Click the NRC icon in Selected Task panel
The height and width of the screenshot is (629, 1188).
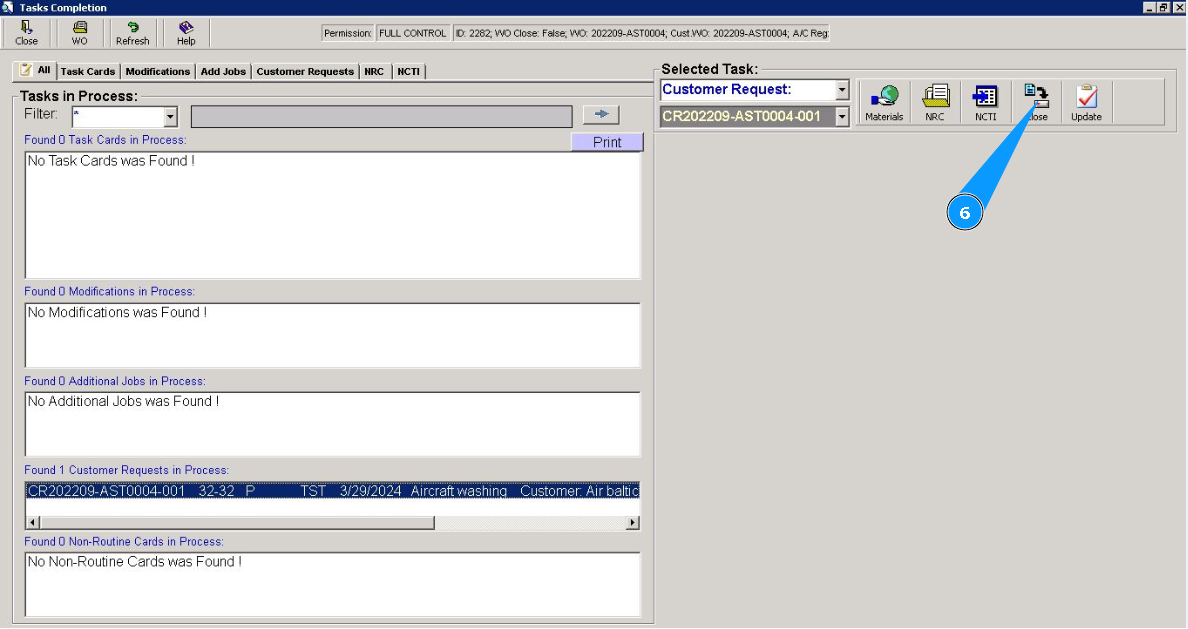[x=935, y=102]
